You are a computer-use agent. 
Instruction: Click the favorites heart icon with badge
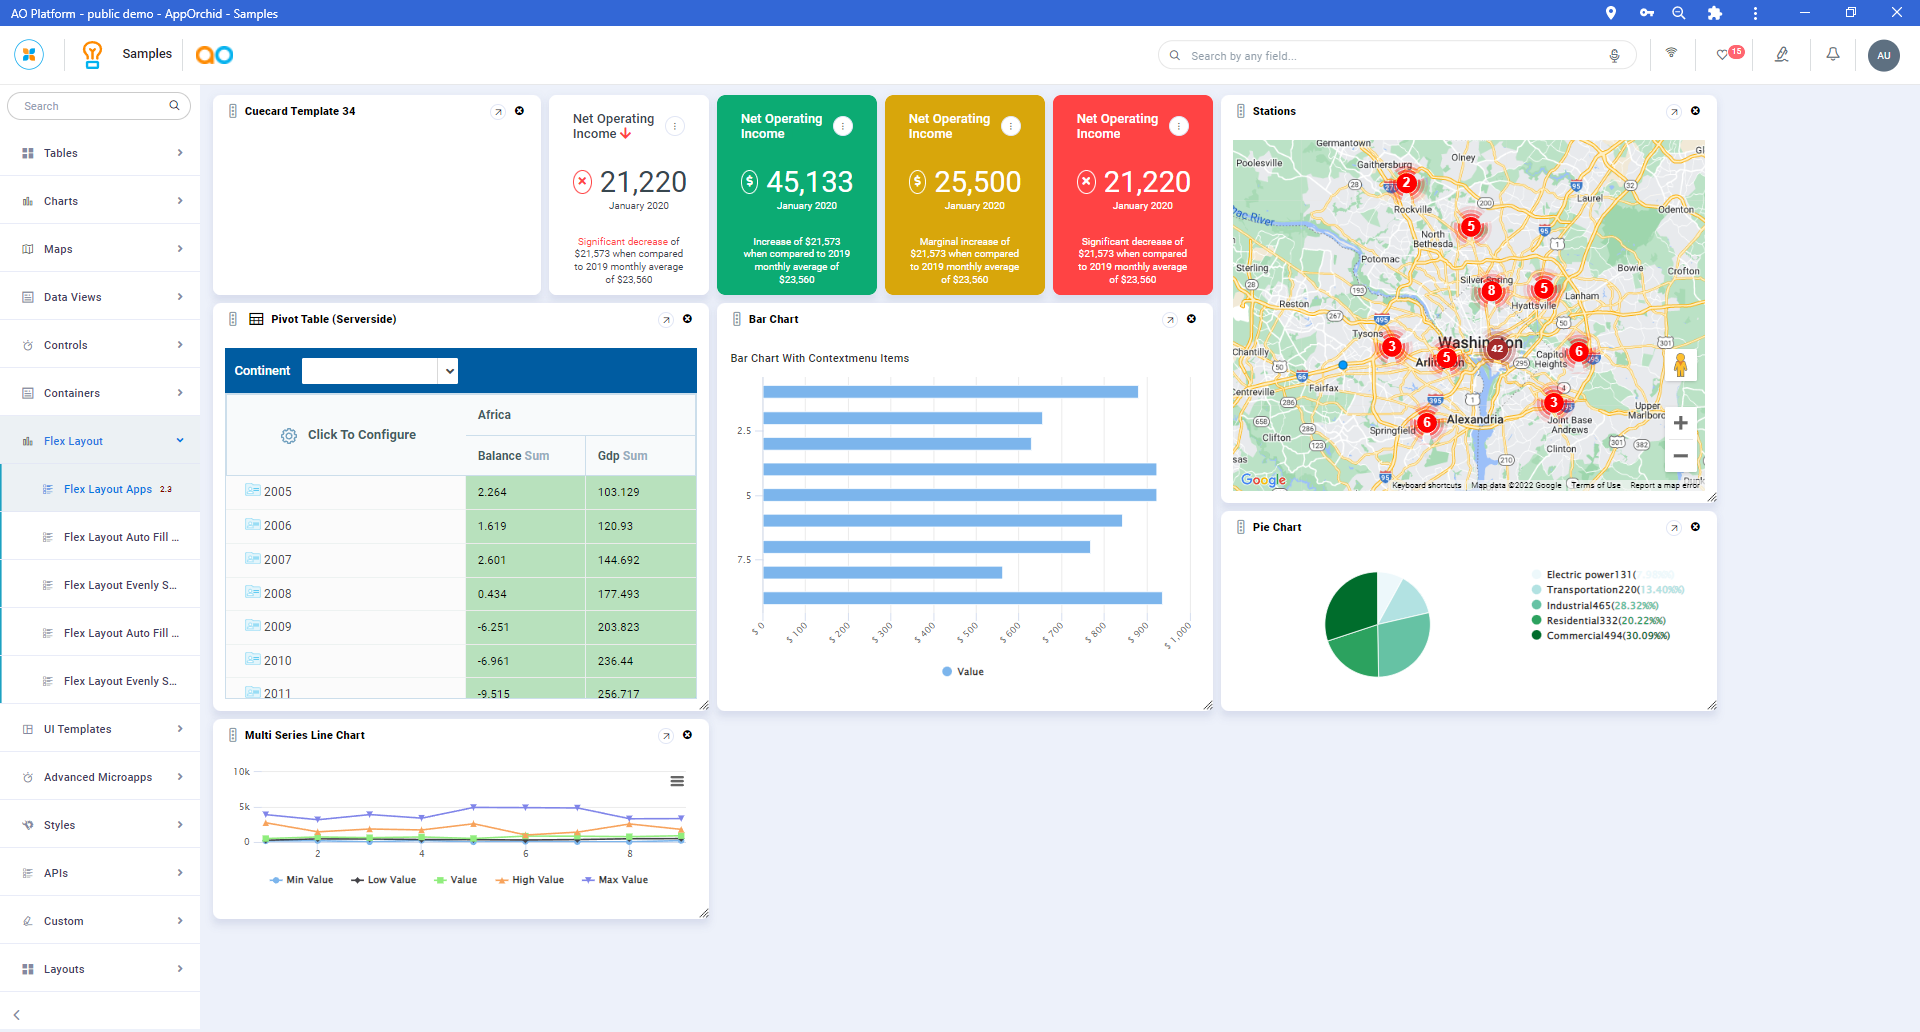point(1724,55)
